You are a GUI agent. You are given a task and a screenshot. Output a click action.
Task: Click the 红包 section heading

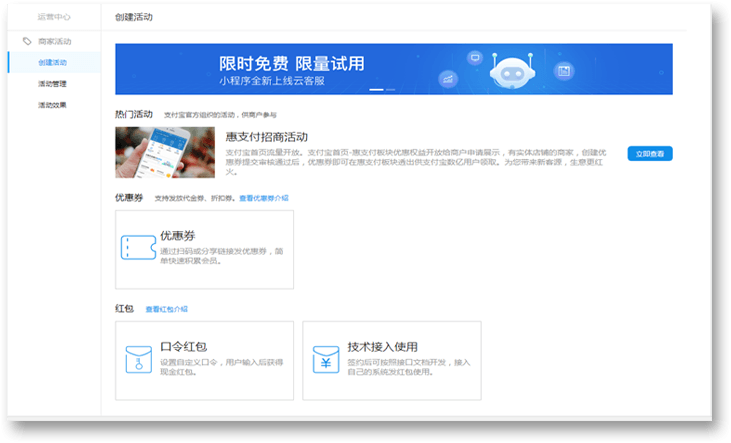[124, 309]
